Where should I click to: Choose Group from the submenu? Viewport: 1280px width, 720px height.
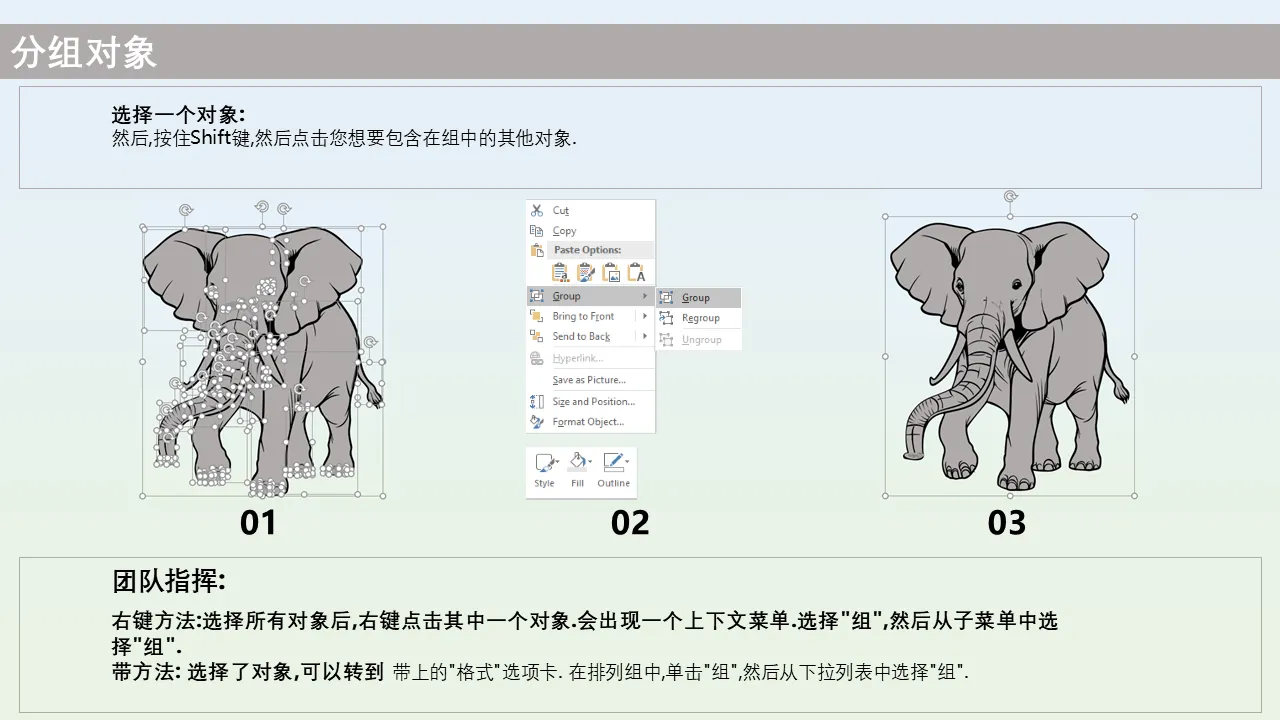696,298
